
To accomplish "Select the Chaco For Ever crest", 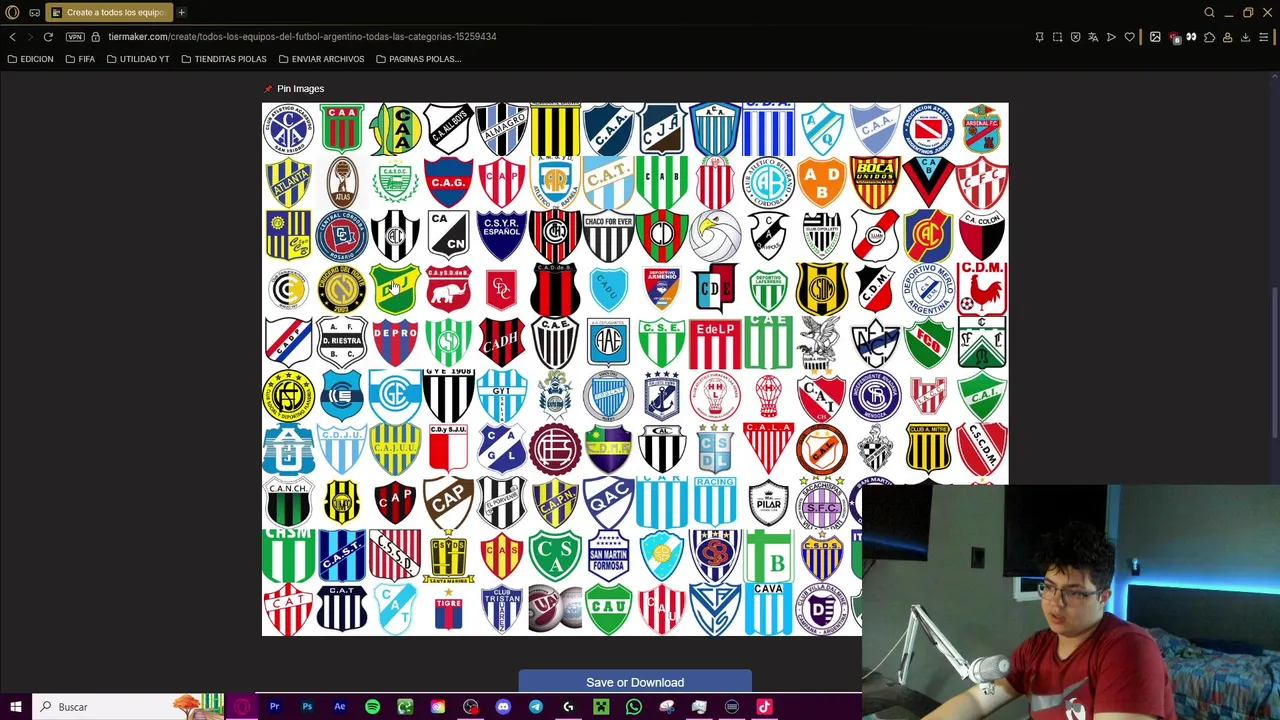I will 608,235.
